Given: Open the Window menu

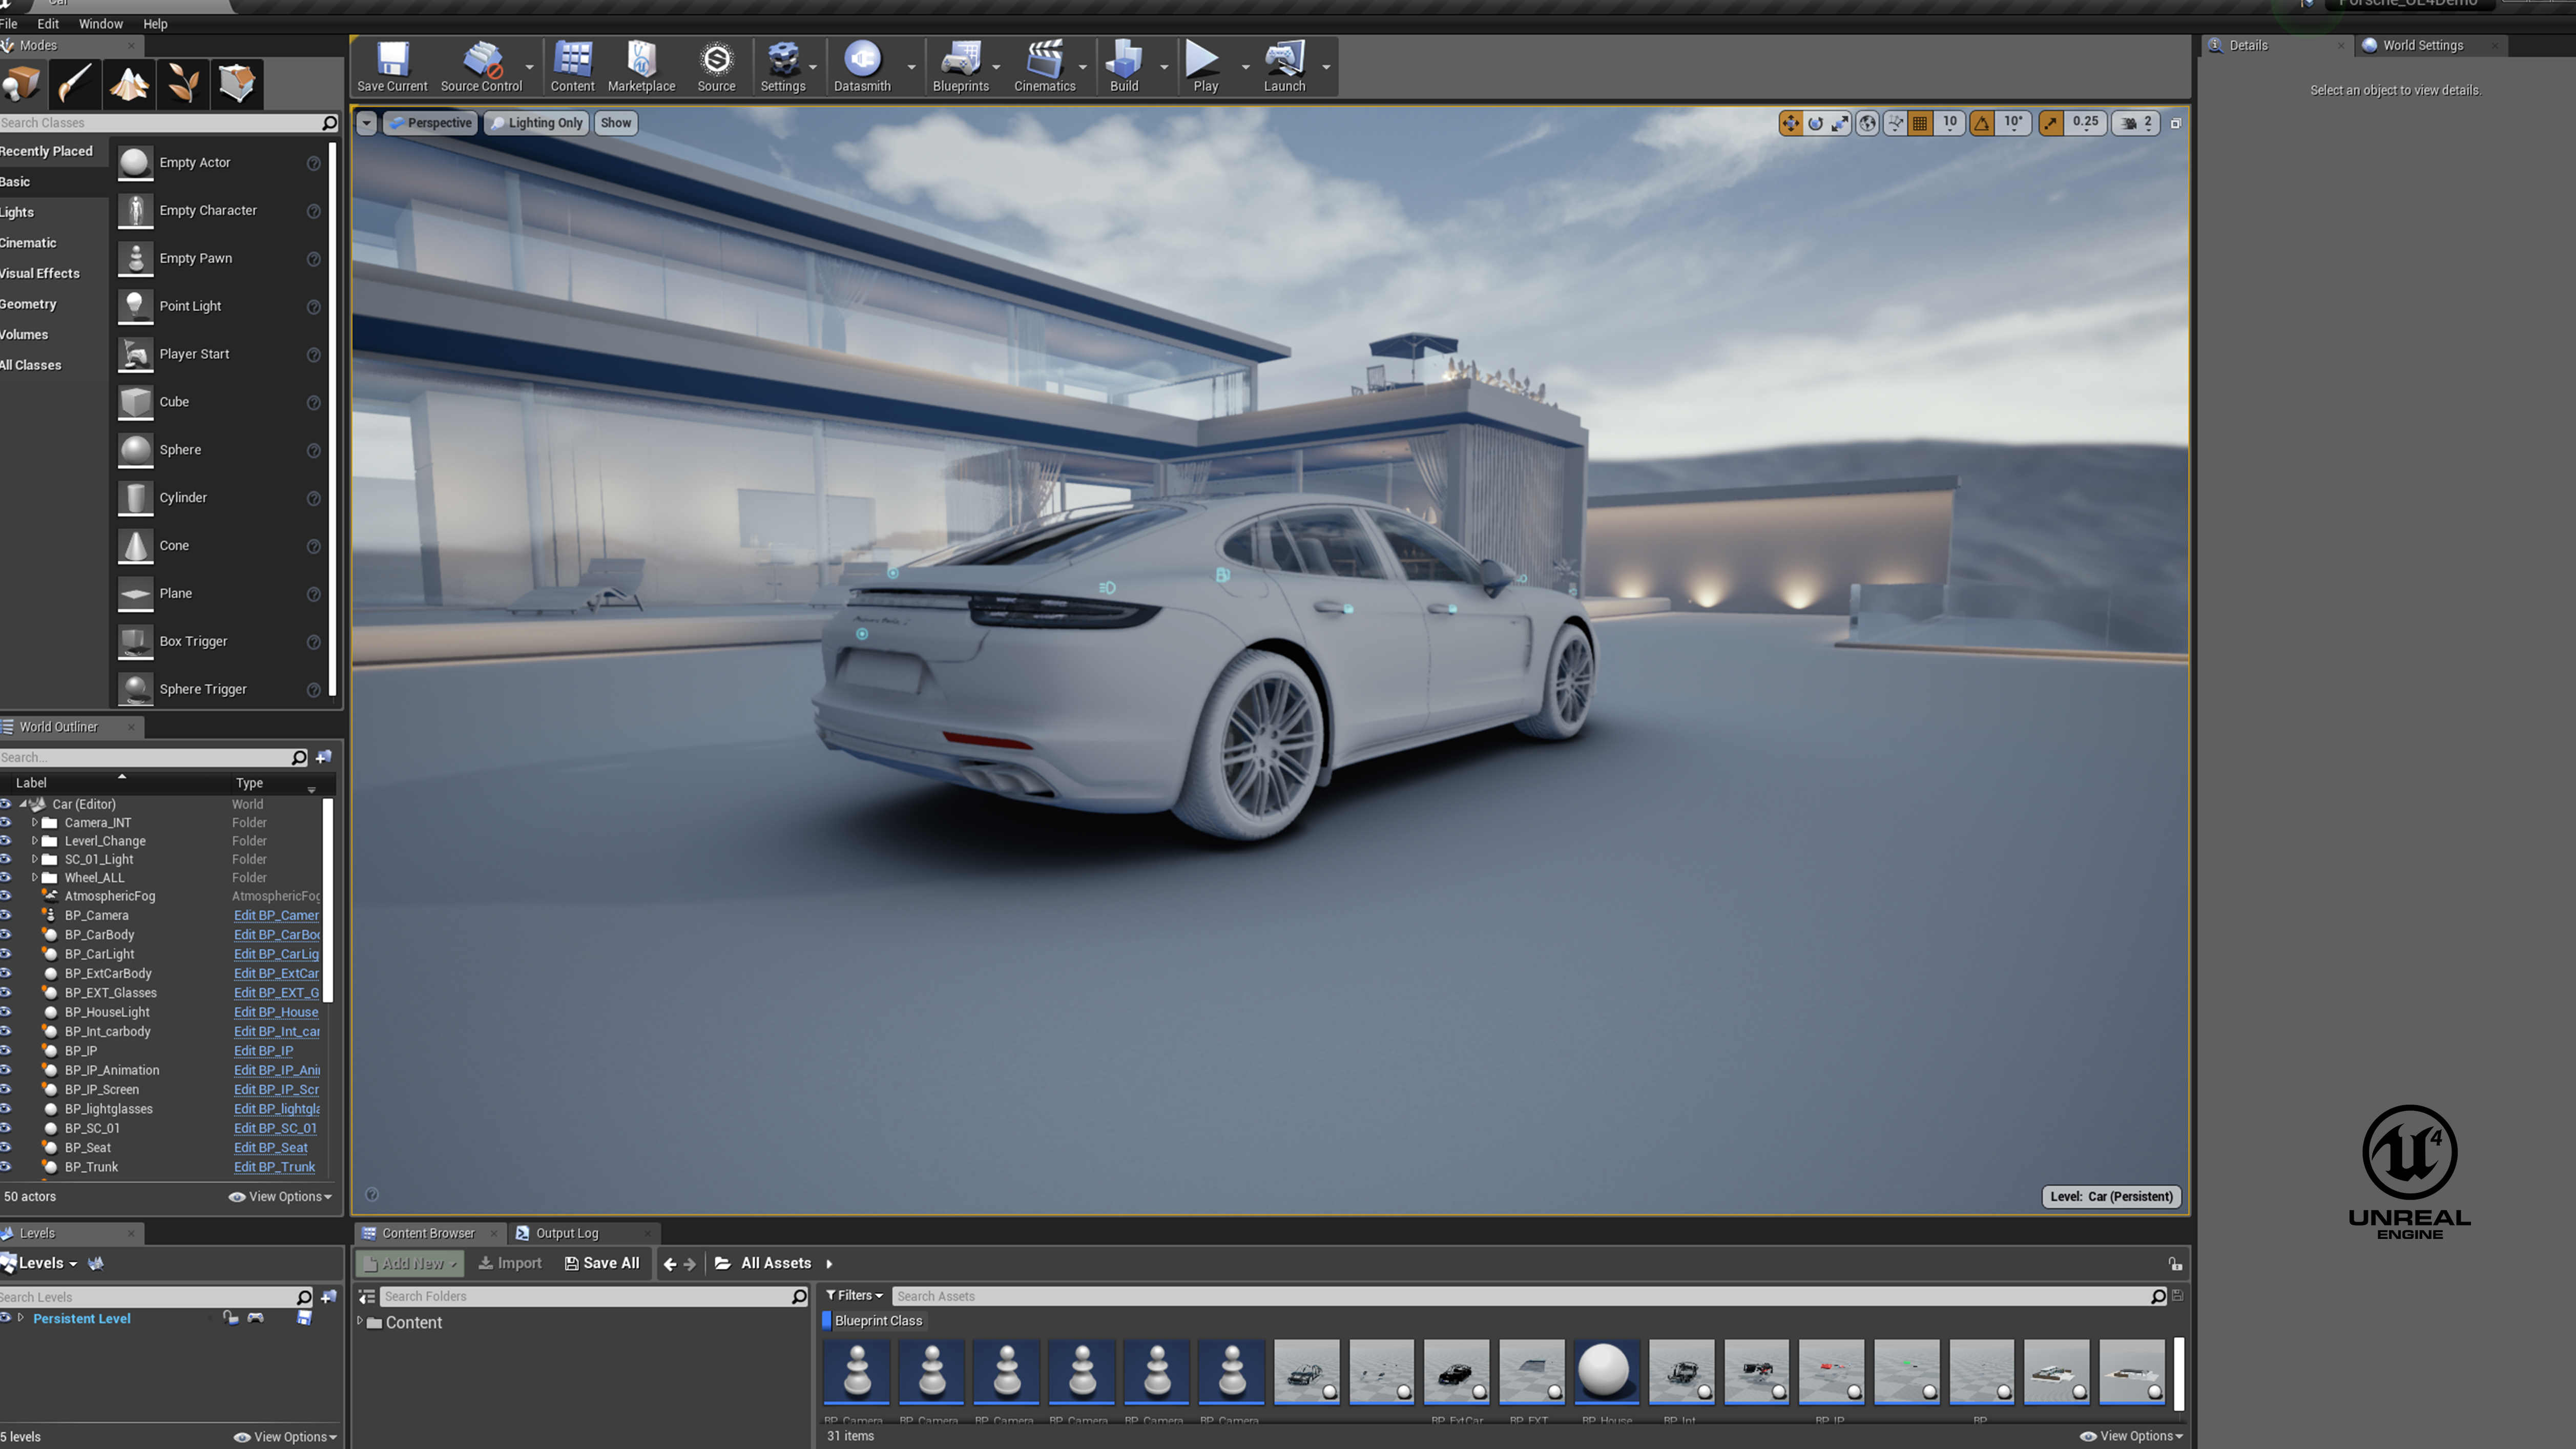Looking at the screenshot, I should [x=100, y=23].
